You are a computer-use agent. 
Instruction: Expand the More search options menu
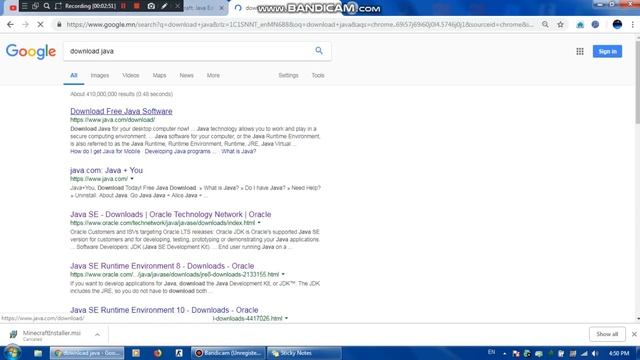(x=213, y=76)
